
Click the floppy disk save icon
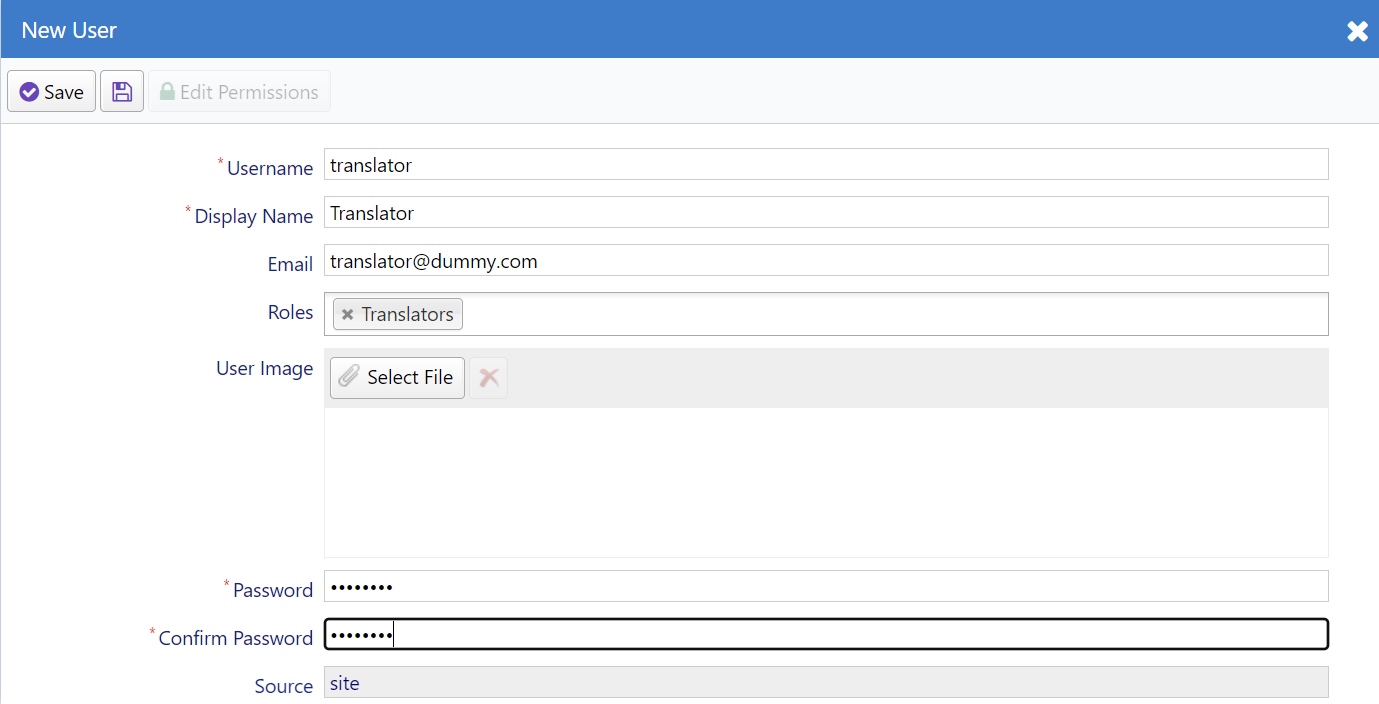click(121, 91)
